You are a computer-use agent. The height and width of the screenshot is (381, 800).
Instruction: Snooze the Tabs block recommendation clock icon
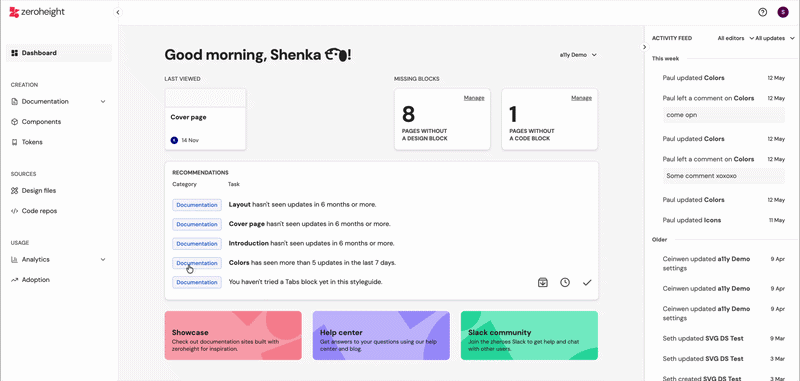pyautogui.click(x=565, y=282)
